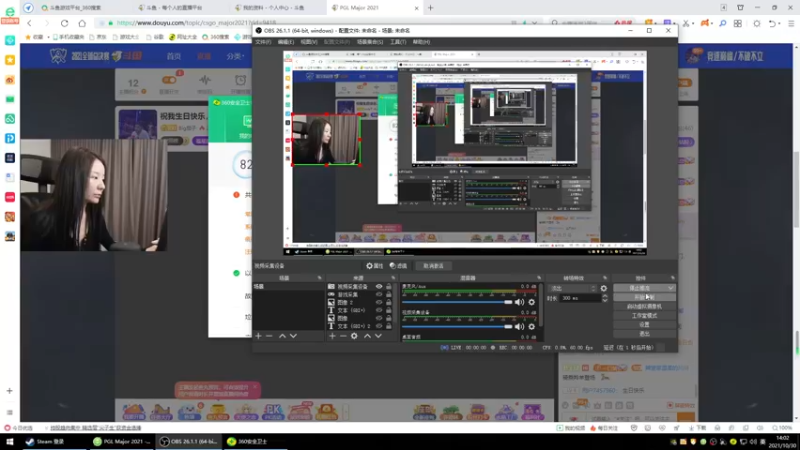Open OBS 帮助(H) menu
800x450 pixels.
(x=421, y=42)
